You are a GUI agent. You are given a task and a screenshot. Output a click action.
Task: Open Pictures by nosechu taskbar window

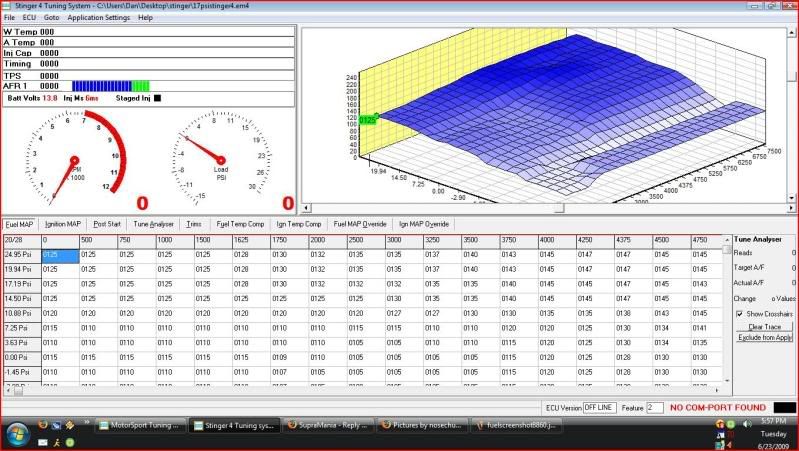pyautogui.click(x=422, y=426)
